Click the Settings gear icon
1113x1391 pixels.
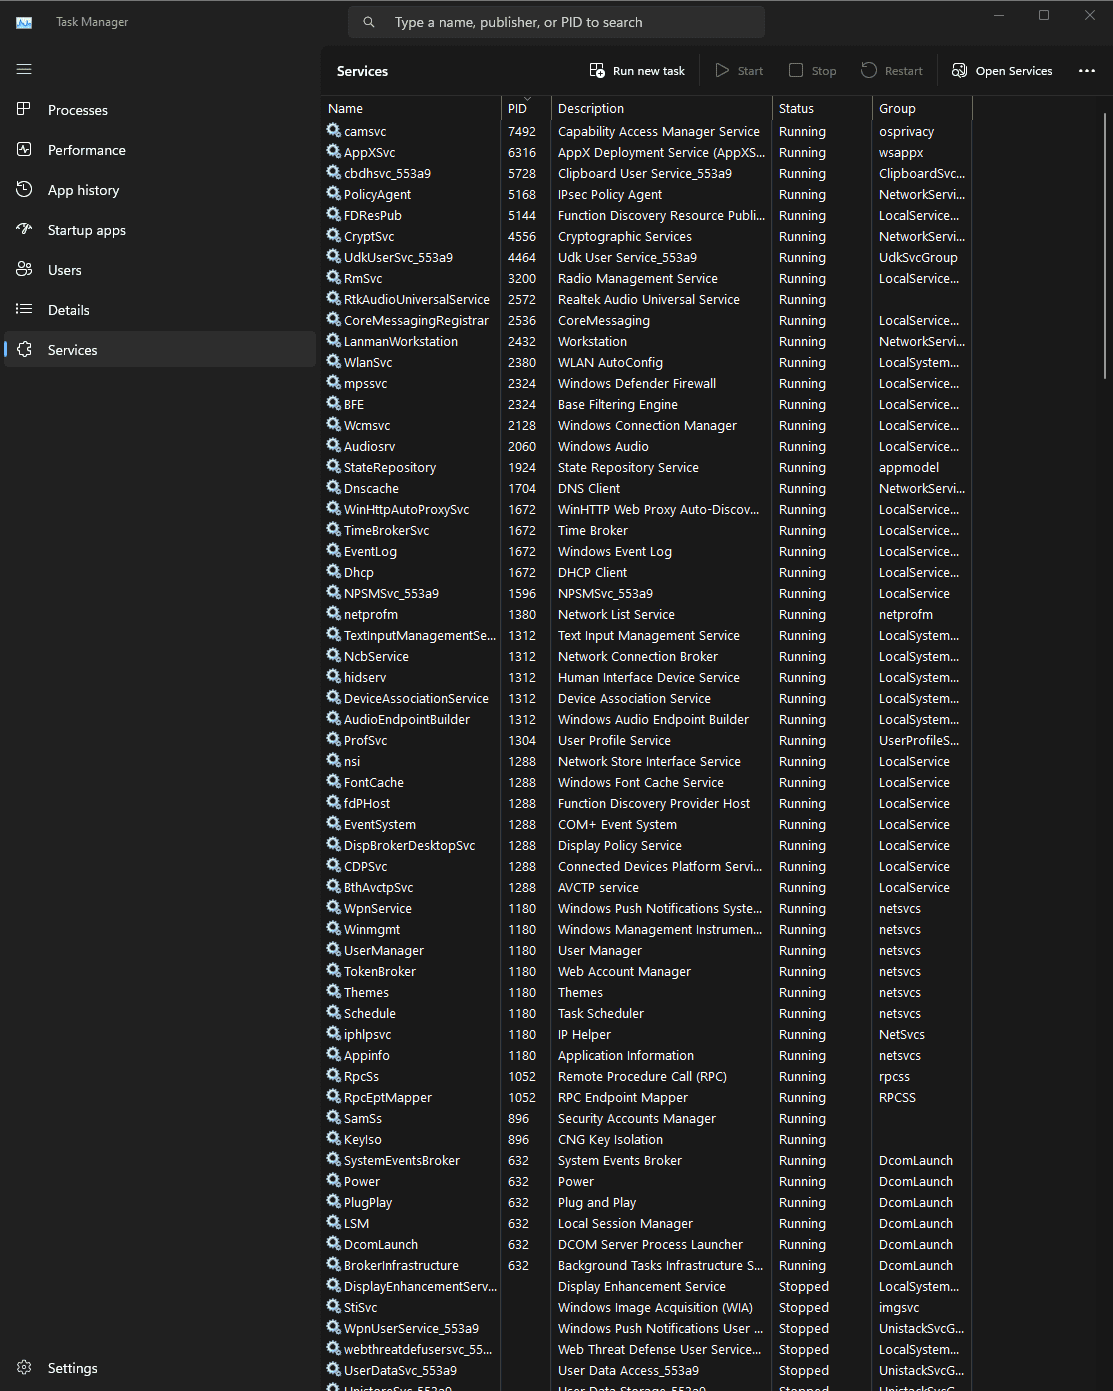pyautogui.click(x=24, y=1367)
